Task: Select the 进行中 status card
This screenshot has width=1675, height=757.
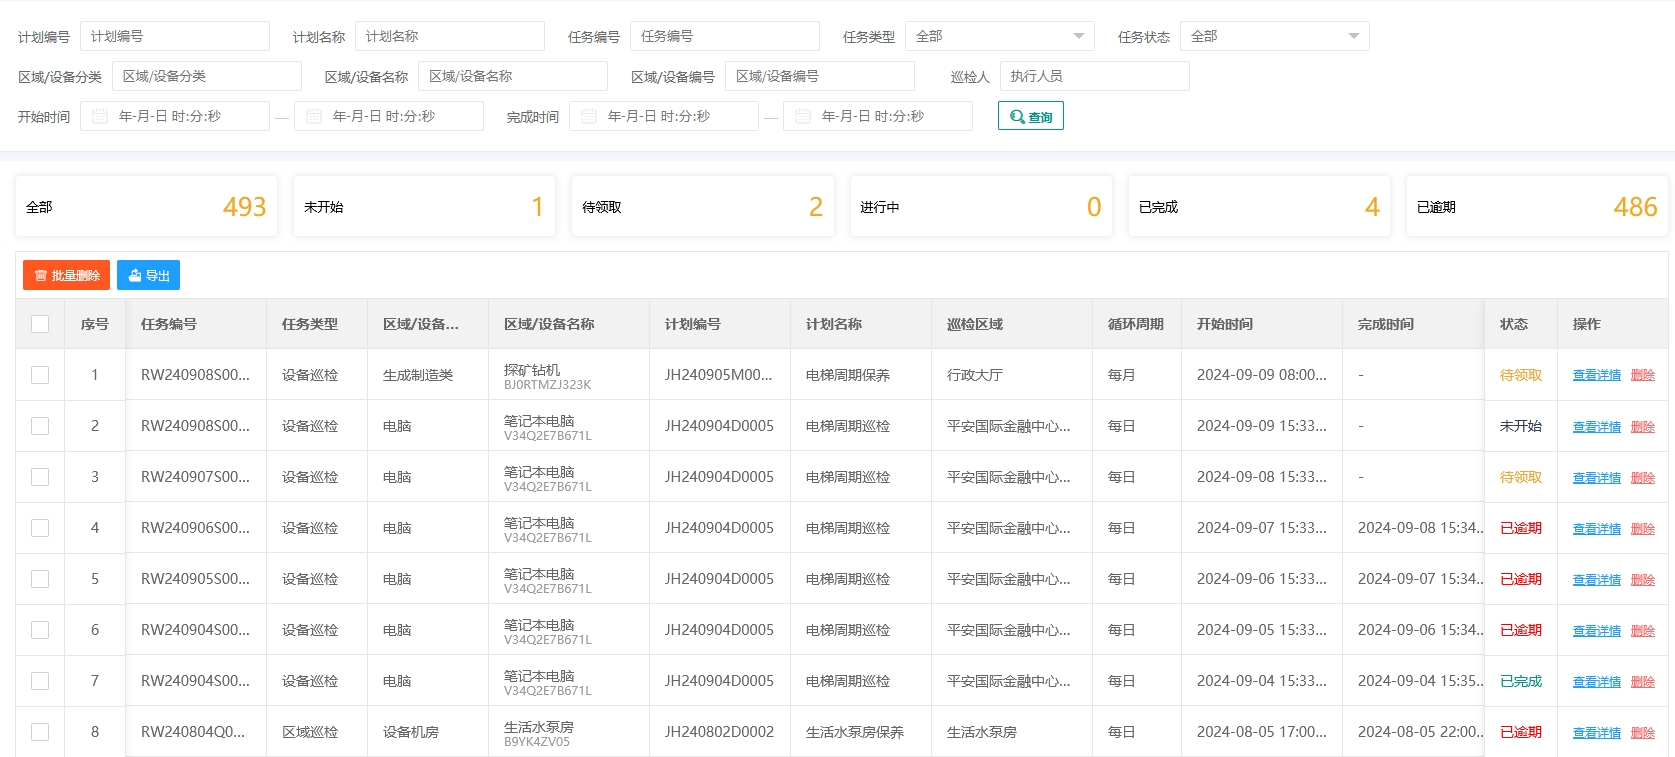Action: [x=981, y=206]
